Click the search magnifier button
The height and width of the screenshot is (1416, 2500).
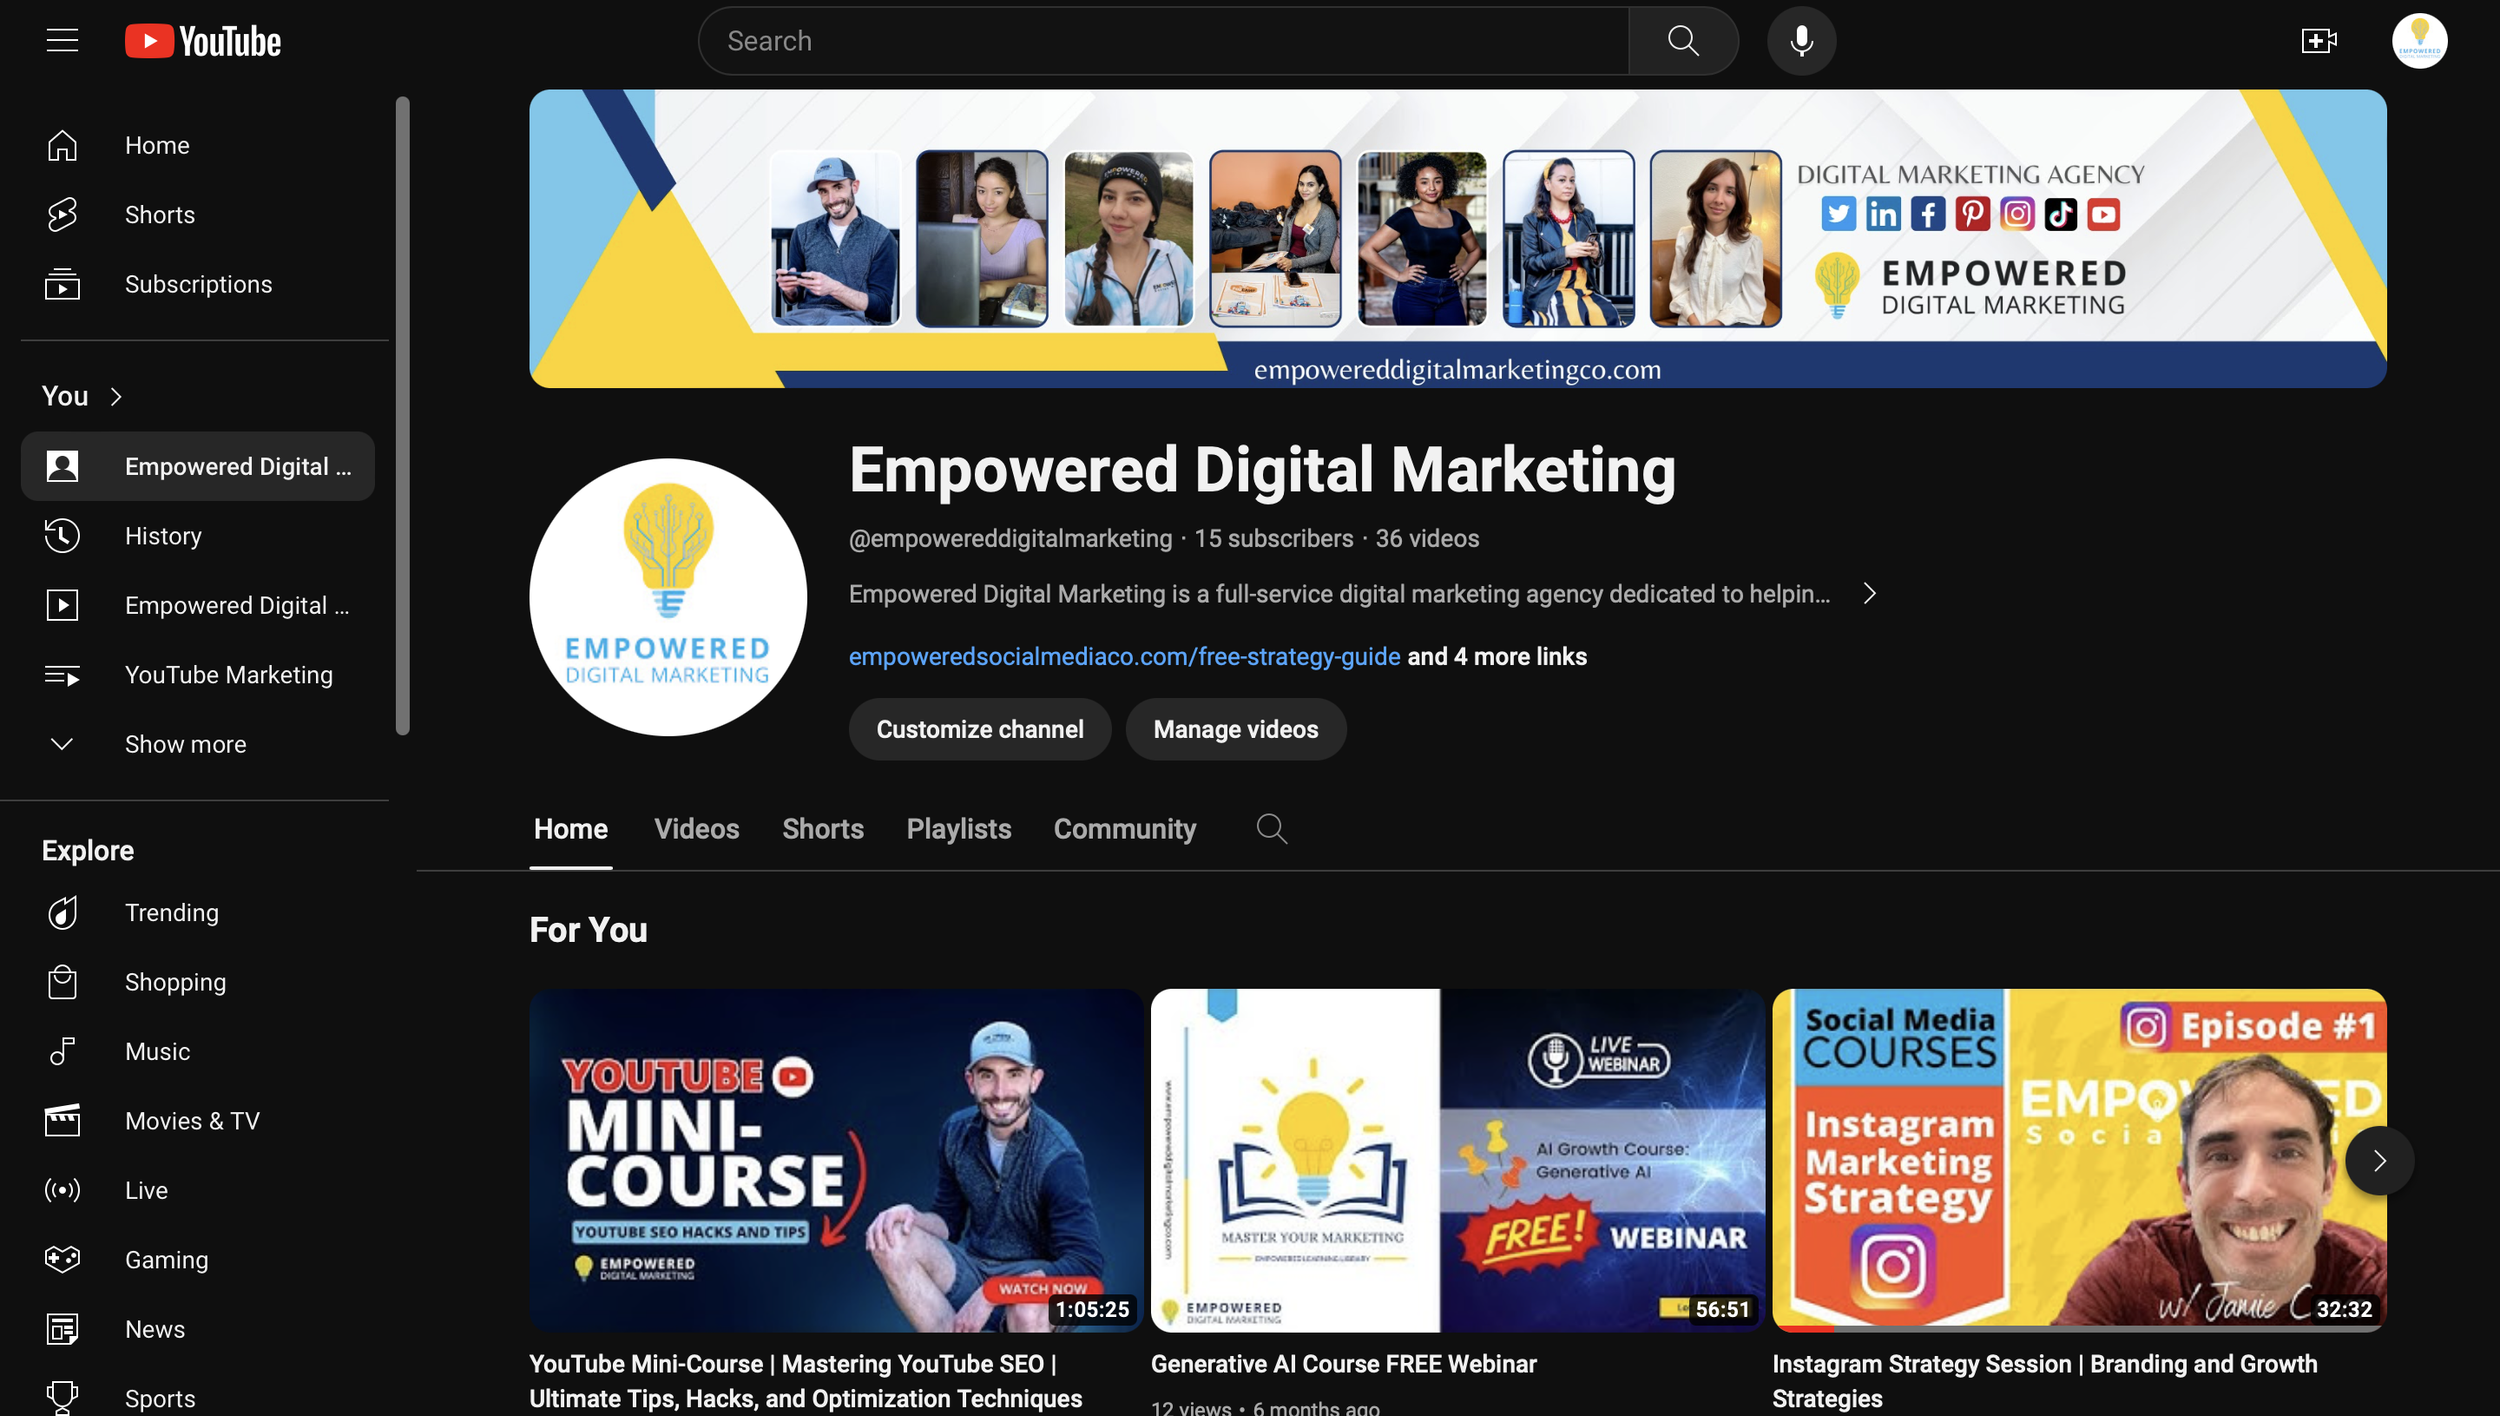[x=1683, y=41]
